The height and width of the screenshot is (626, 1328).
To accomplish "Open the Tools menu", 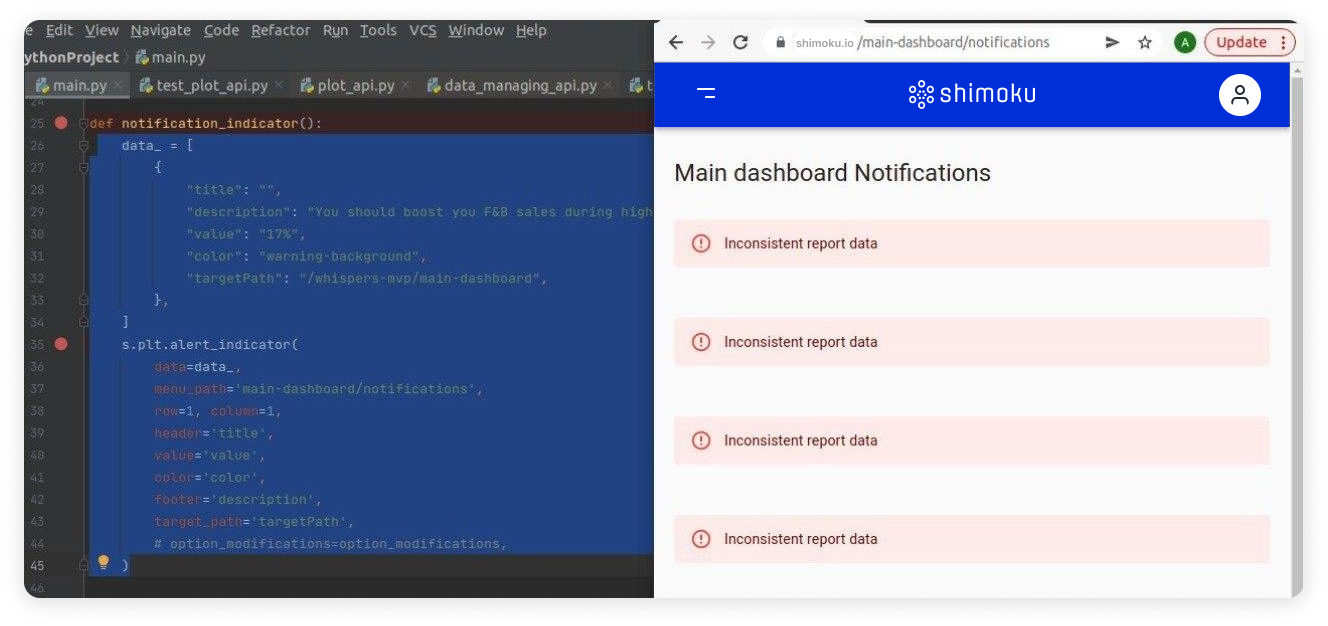I will pyautogui.click(x=378, y=30).
